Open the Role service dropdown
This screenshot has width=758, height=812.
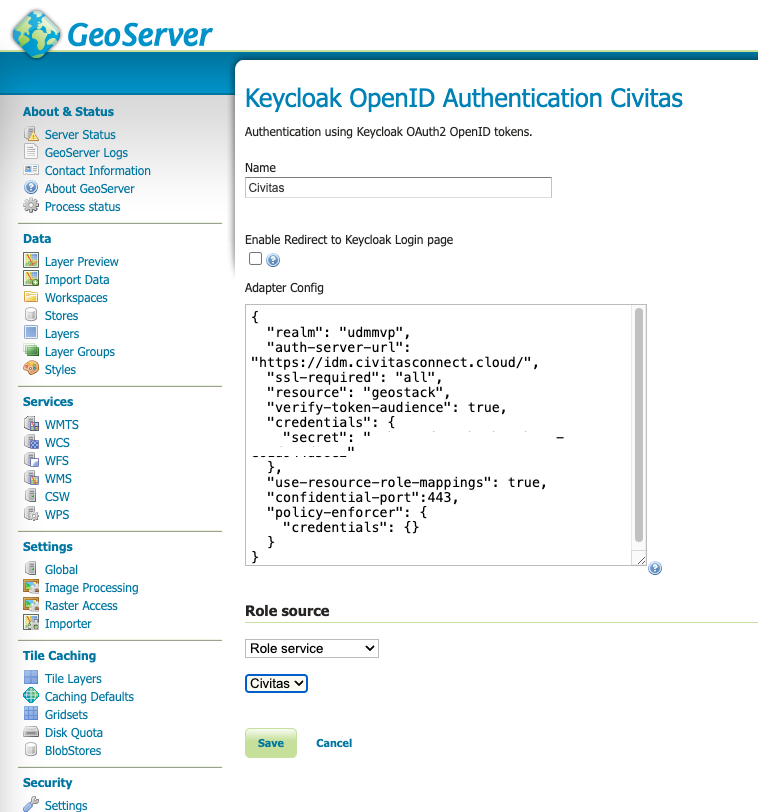[312, 648]
